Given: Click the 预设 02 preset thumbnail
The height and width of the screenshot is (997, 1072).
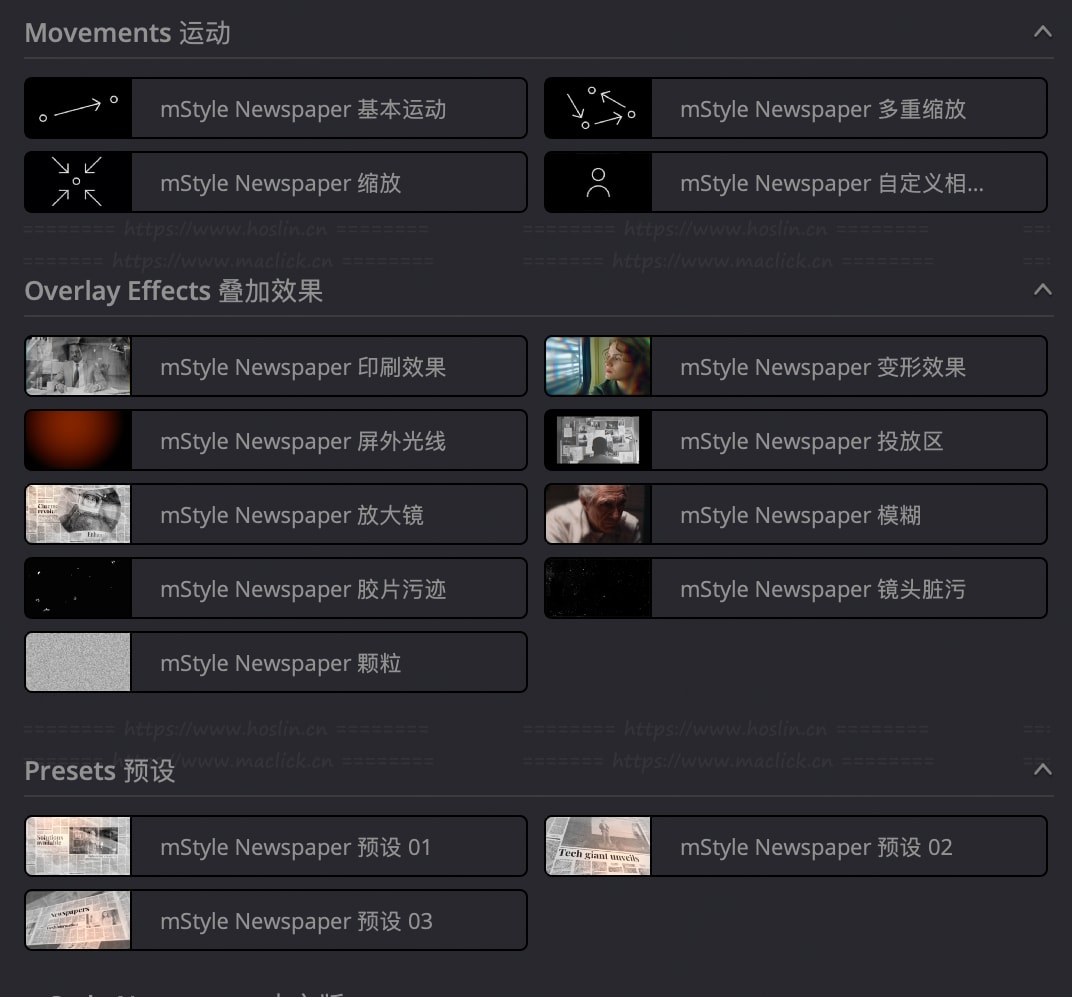Looking at the screenshot, I should click(598, 846).
